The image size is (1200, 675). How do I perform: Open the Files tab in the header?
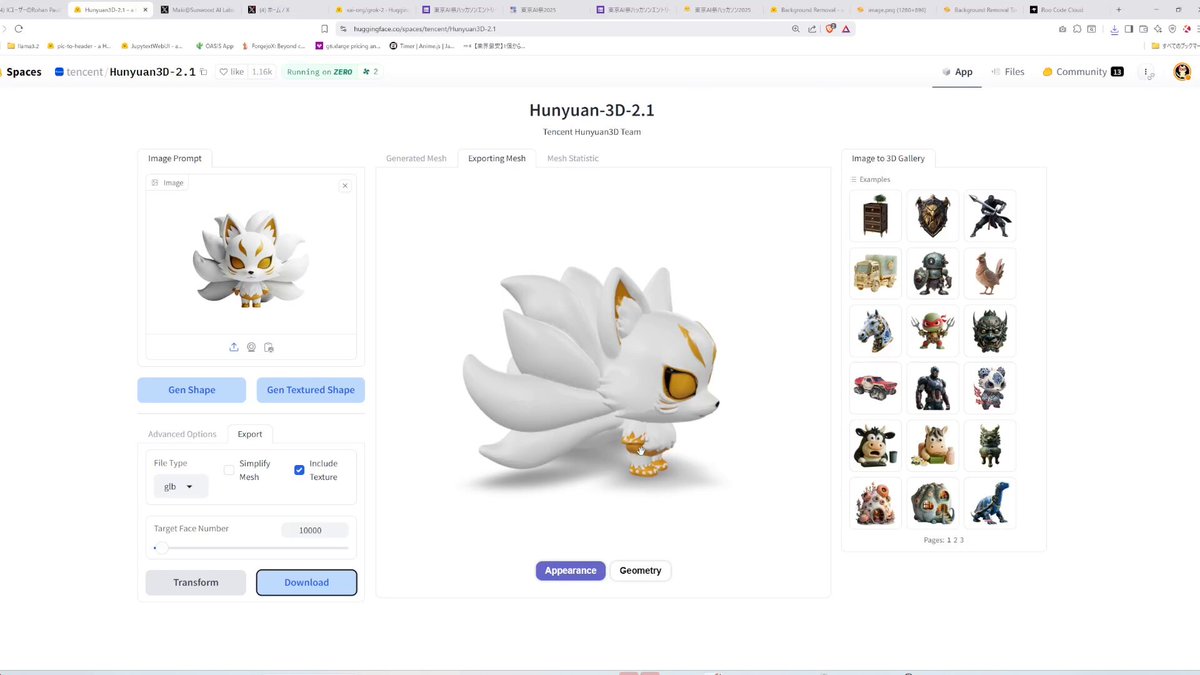pos(1008,72)
